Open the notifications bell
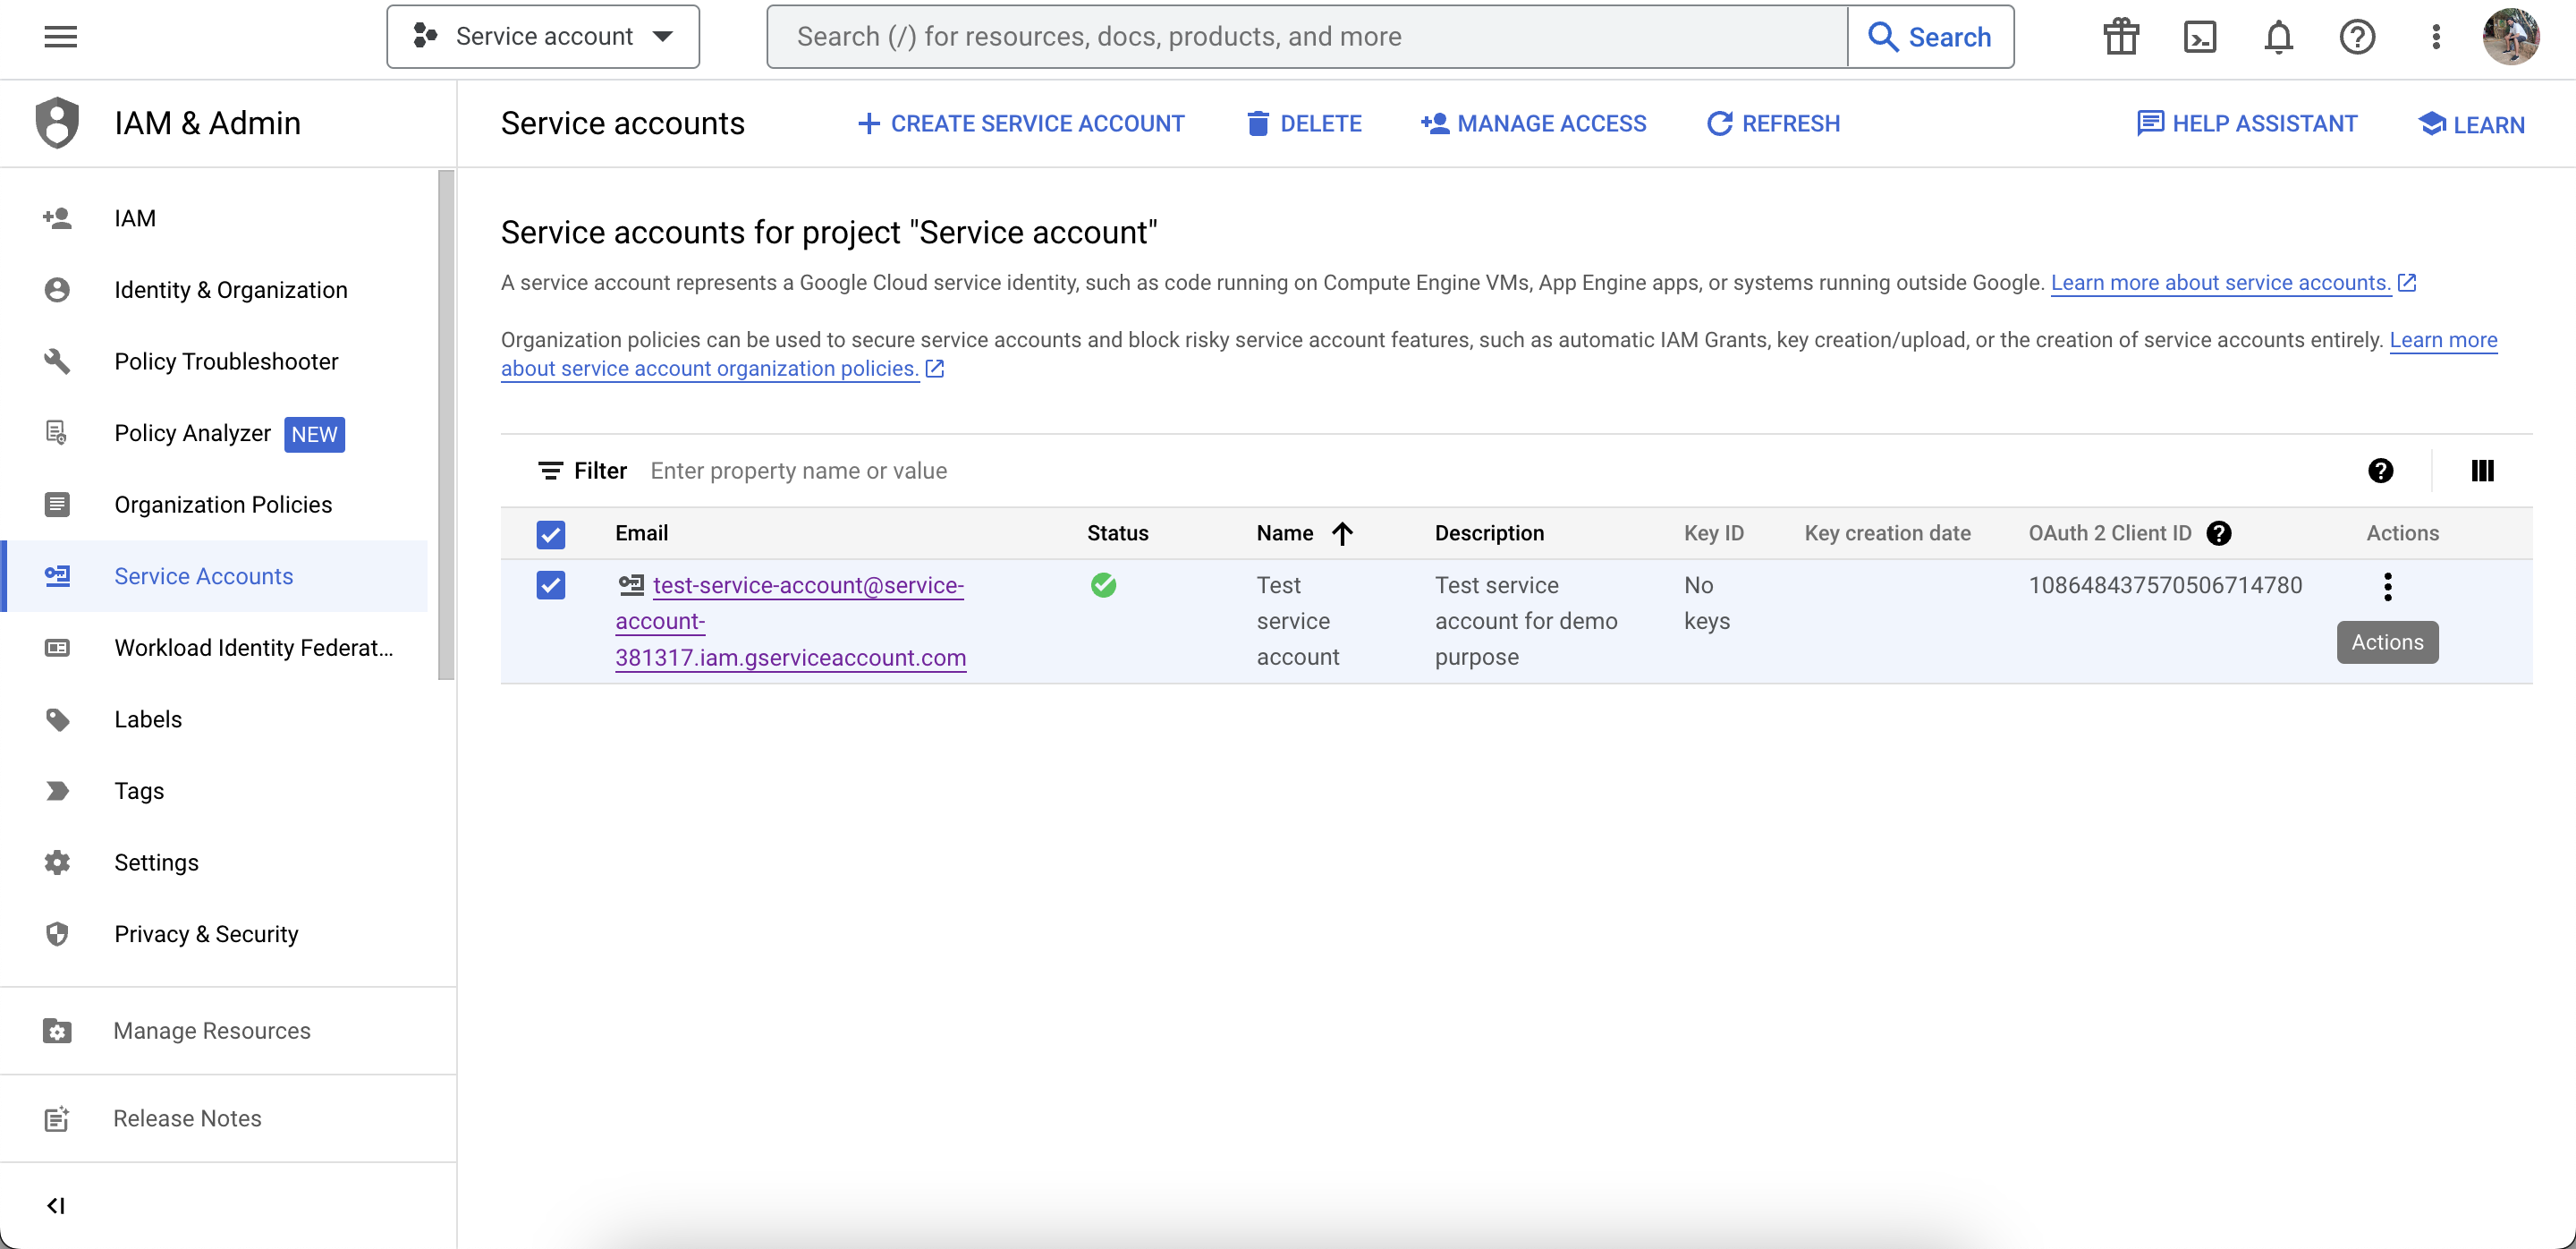Image resolution: width=2576 pixels, height=1249 pixels. click(2278, 37)
